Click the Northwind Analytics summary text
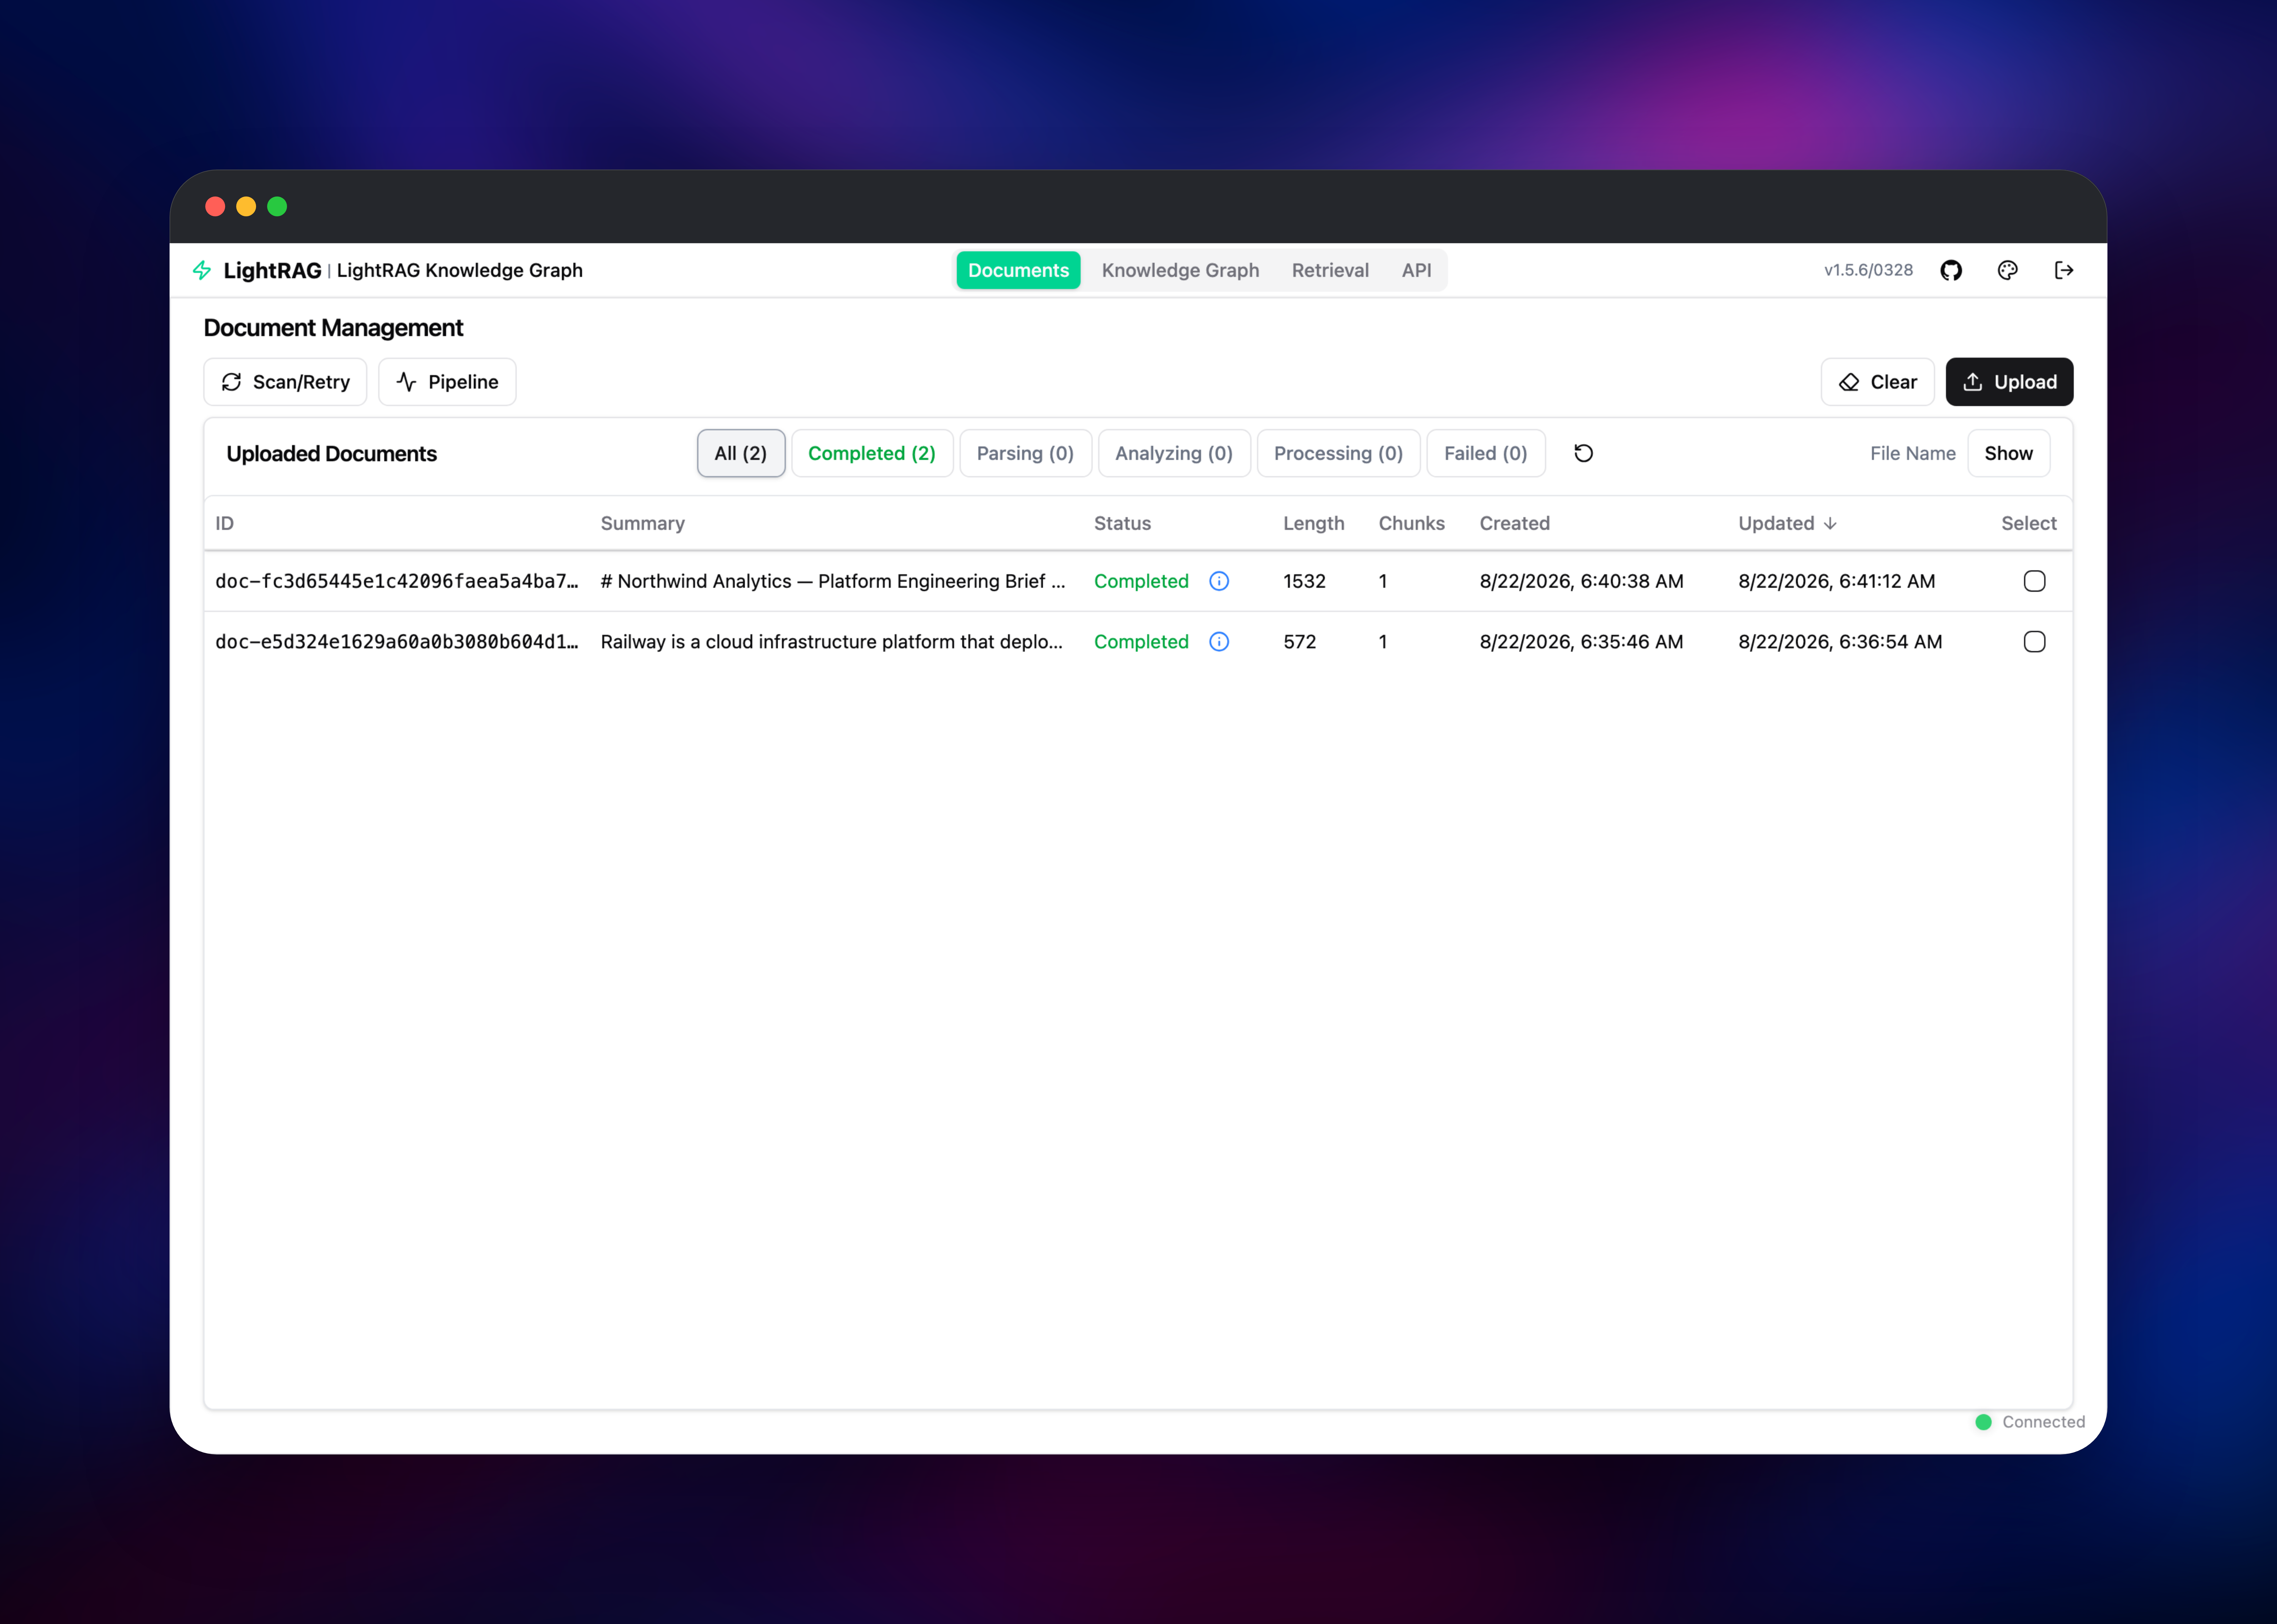This screenshot has height=1624, width=2277. click(x=833, y=581)
